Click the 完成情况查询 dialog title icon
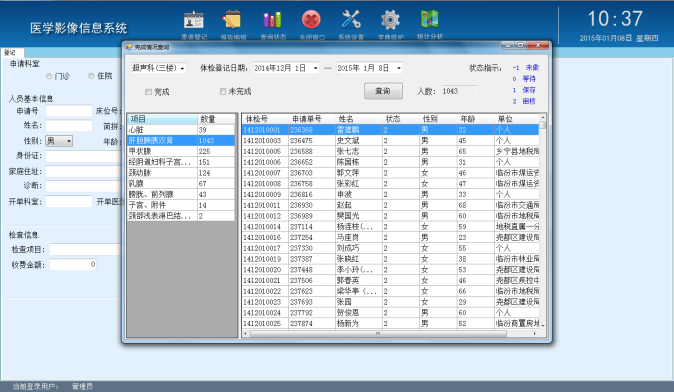The image size is (674, 392). point(129,47)
